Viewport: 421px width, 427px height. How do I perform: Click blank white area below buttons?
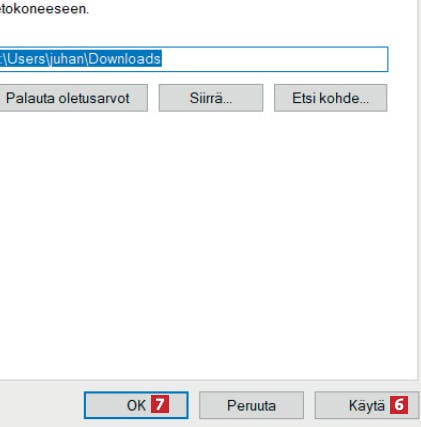point(207,243)
